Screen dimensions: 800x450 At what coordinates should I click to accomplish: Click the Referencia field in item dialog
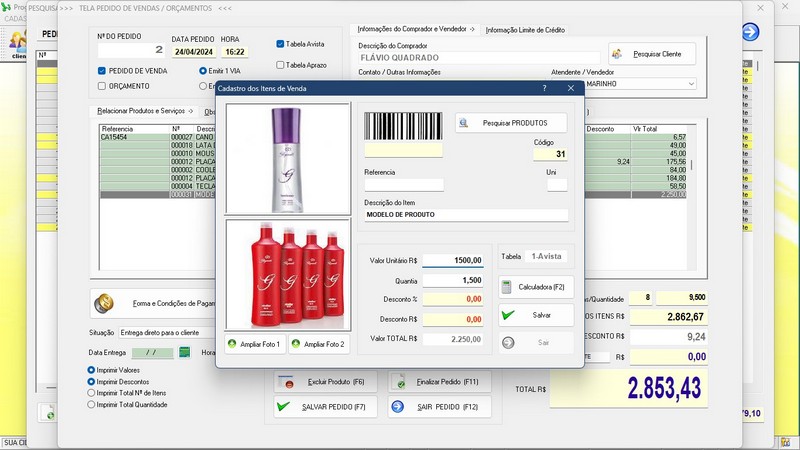click(x=404, y=185)
